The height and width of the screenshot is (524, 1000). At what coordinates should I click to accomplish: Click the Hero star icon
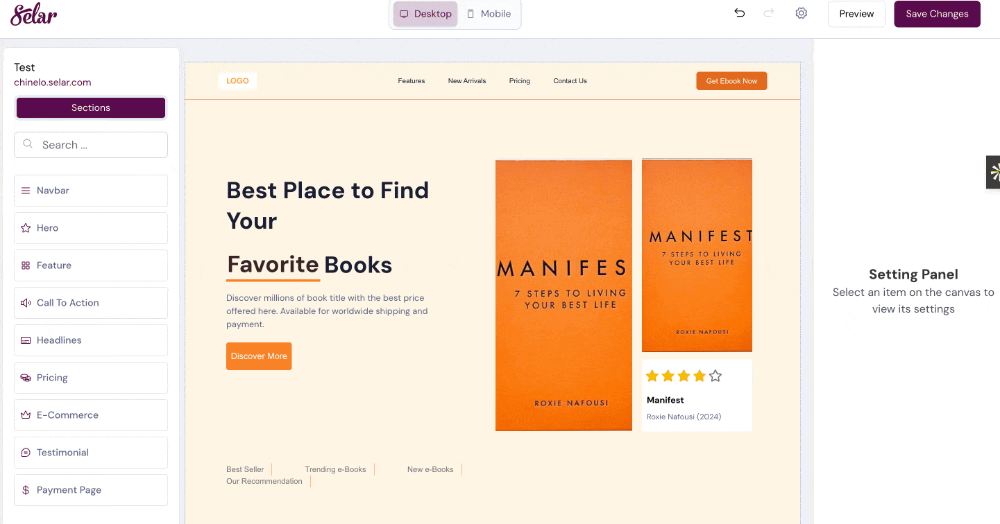tap(26, 228)
